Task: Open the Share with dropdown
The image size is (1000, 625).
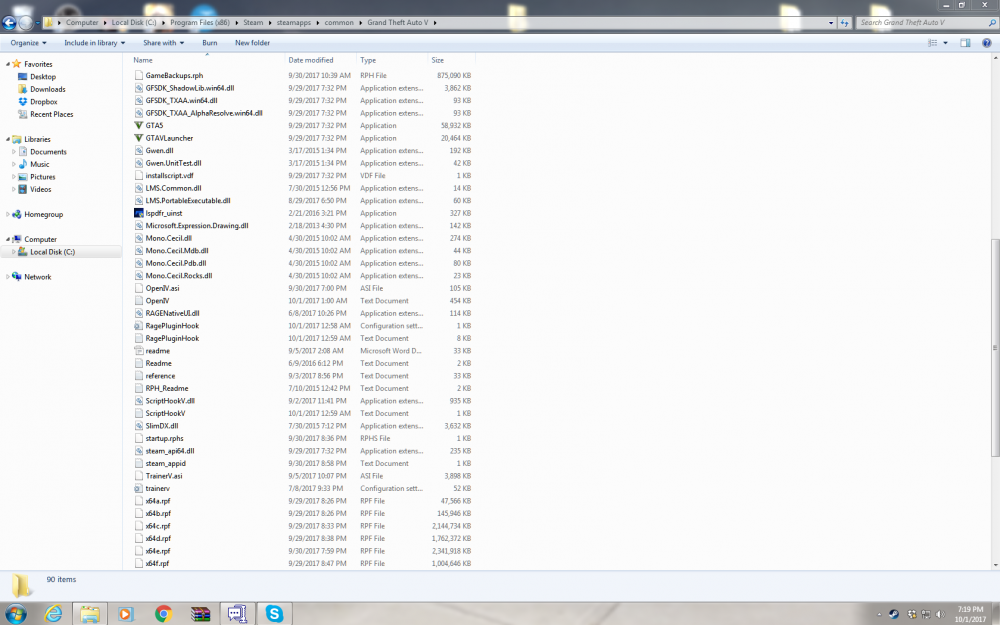Action: coord(163,43)
